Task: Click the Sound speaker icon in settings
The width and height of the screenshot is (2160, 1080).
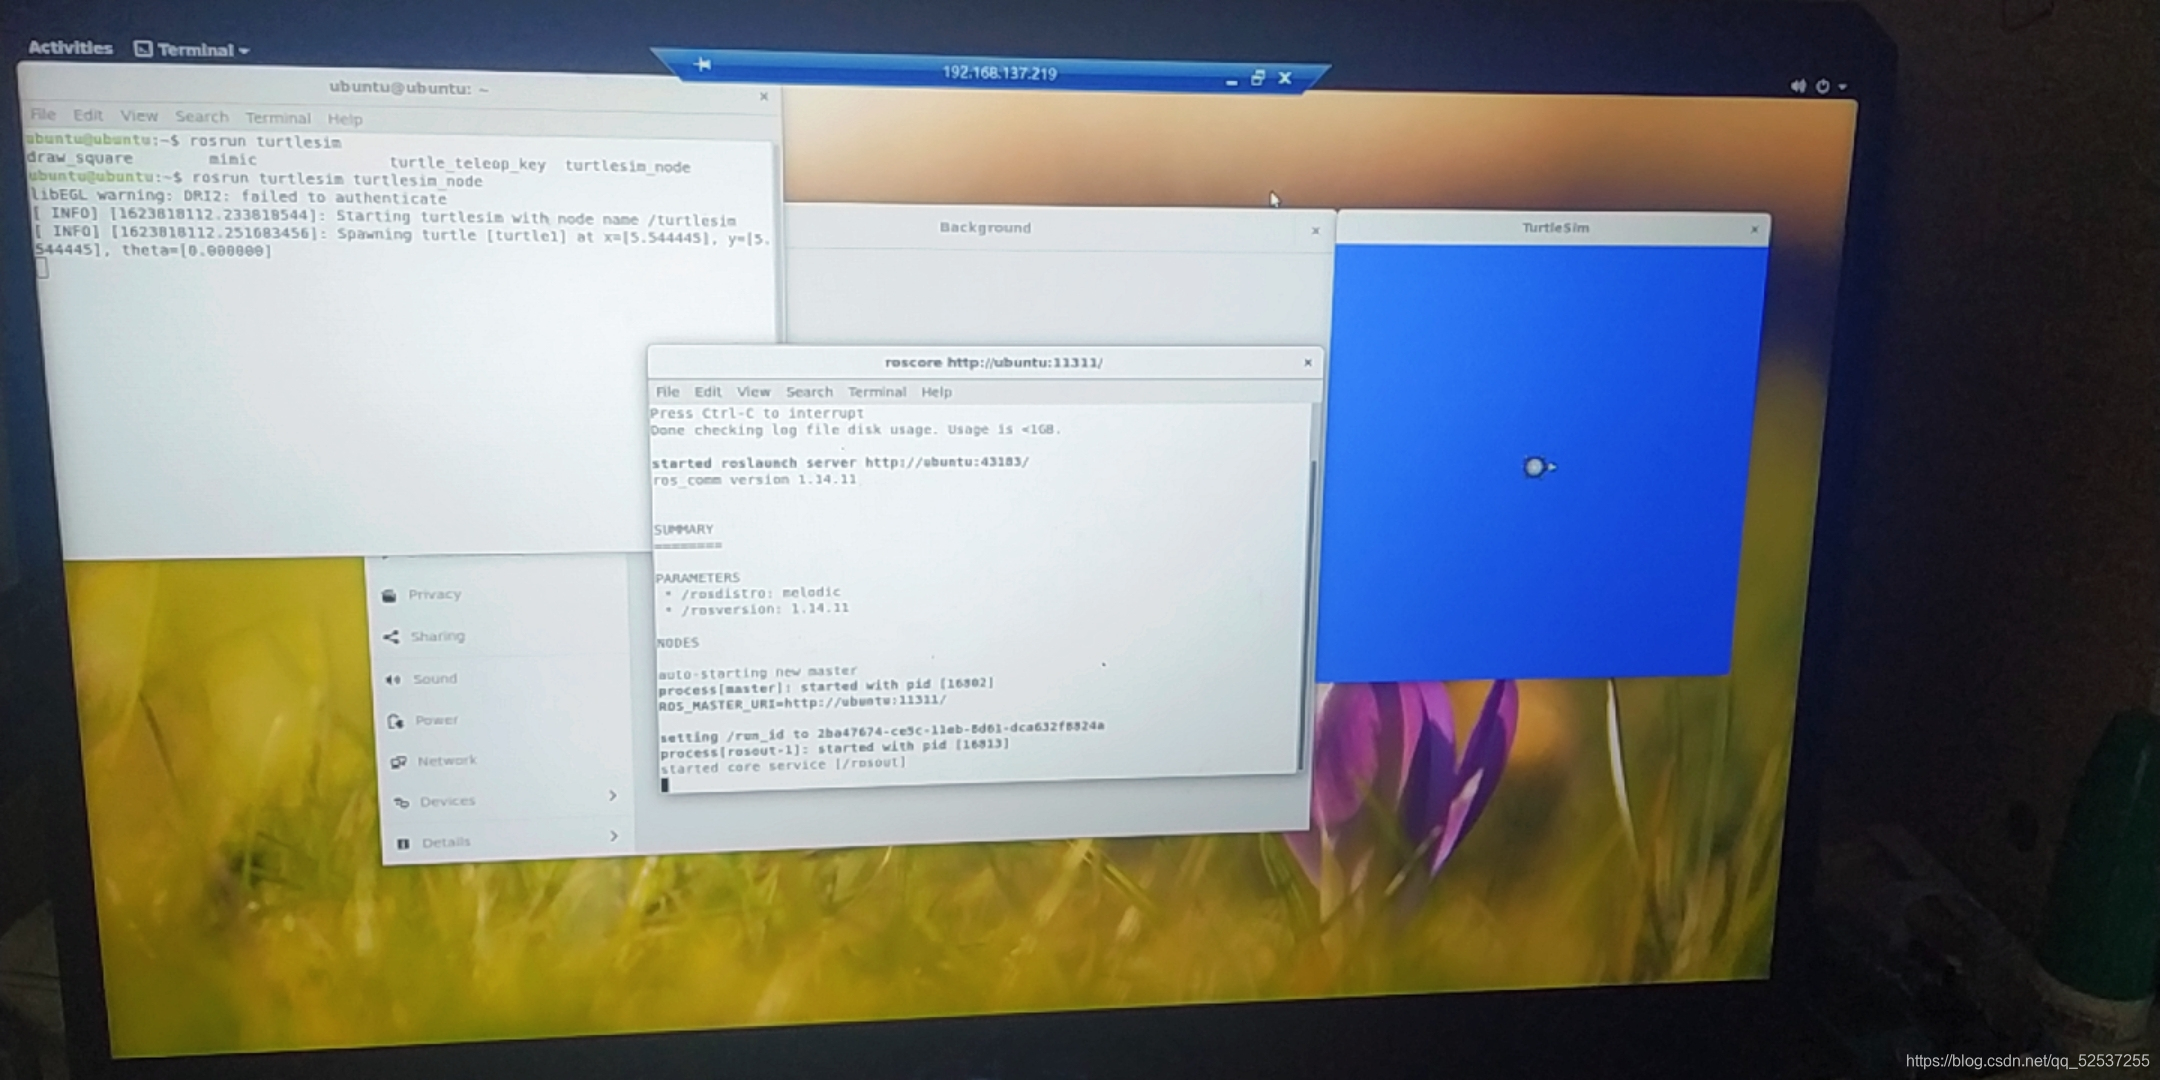Action: click(393, 679)
